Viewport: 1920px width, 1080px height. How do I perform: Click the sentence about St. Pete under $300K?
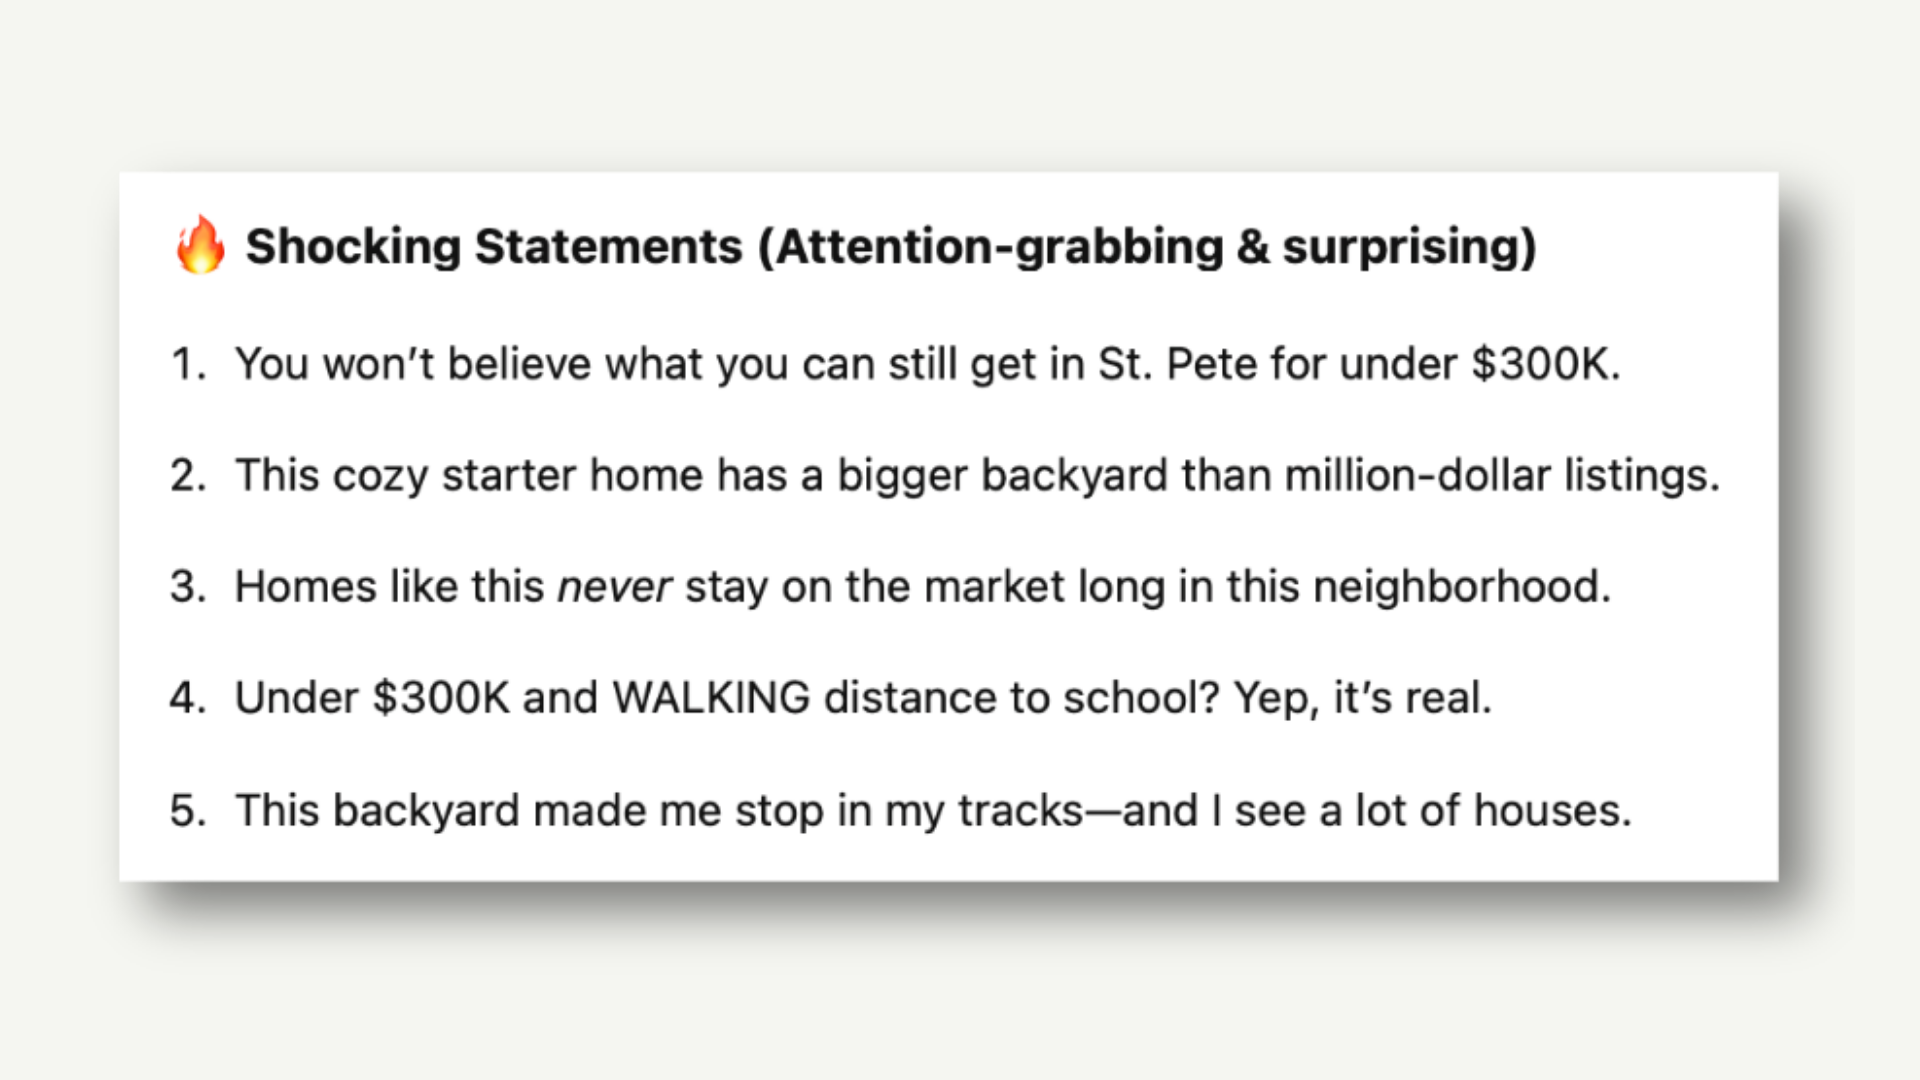pyautogui.click(x=927, y=364)
